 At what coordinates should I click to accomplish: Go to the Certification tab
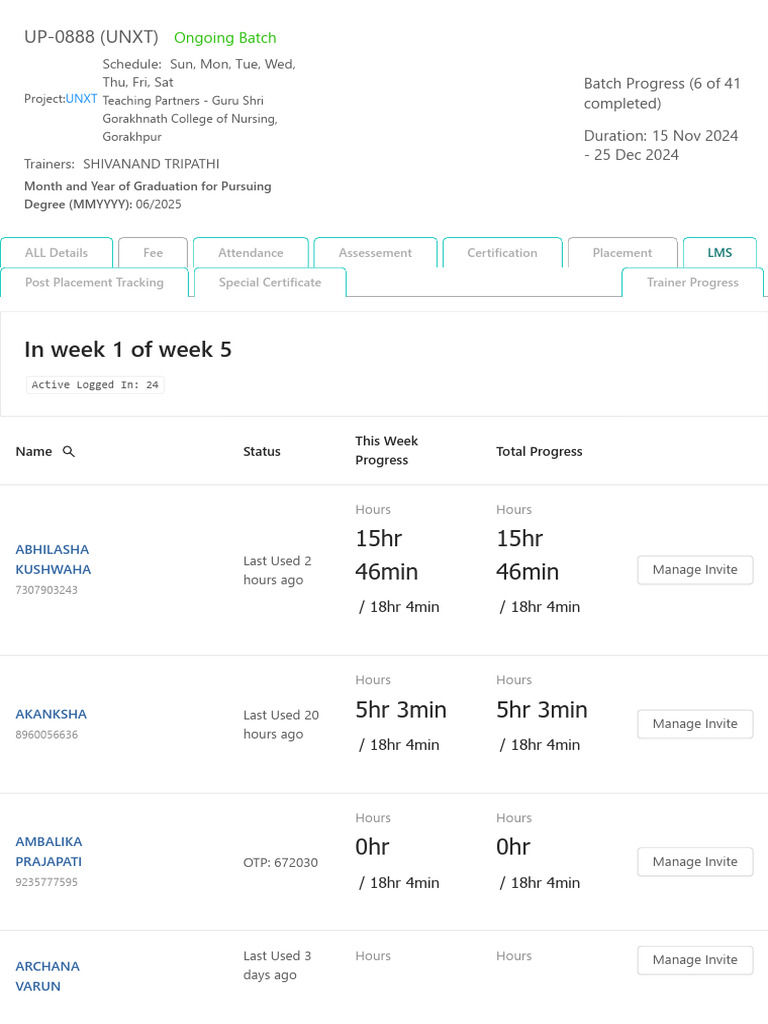pos(502,253)
